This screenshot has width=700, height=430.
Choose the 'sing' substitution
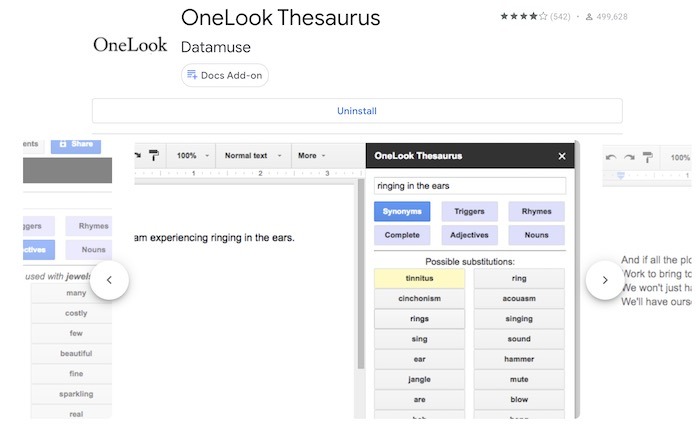419,339
